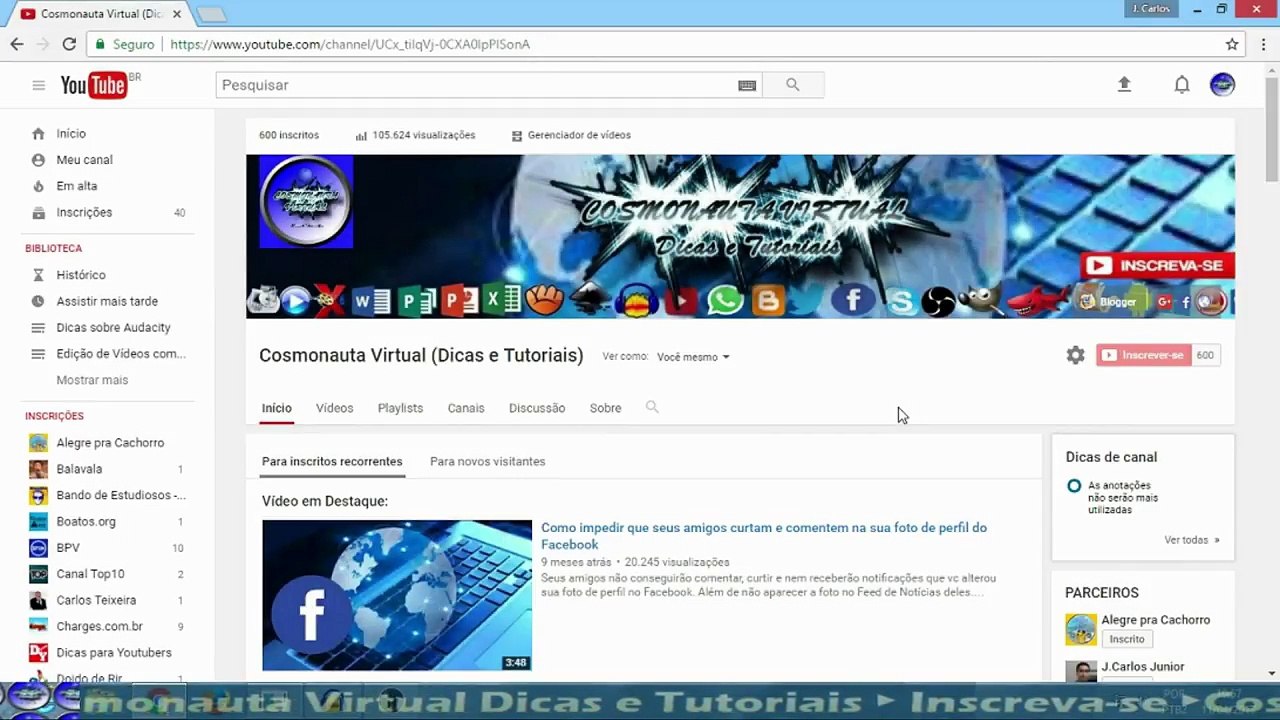The height and width of the screenshot is (720, 1280).
Task: Click the INSCREVA-SE banner button
Action: 1157,266
